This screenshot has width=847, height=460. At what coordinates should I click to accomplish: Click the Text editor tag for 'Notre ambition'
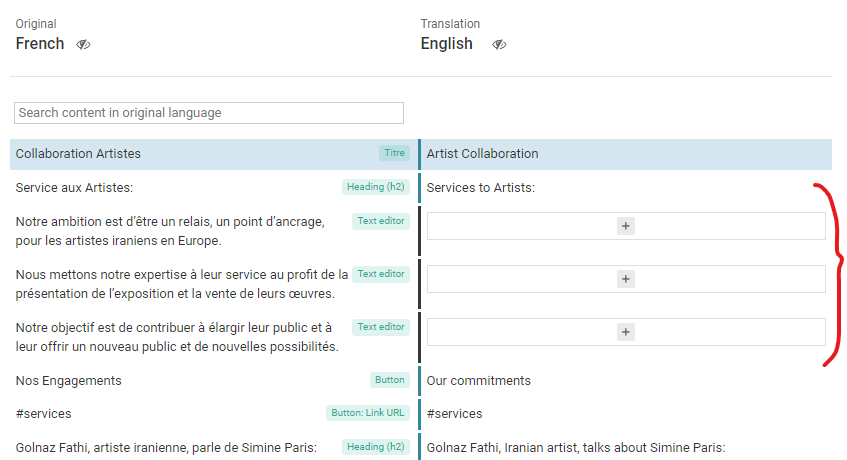381,221
